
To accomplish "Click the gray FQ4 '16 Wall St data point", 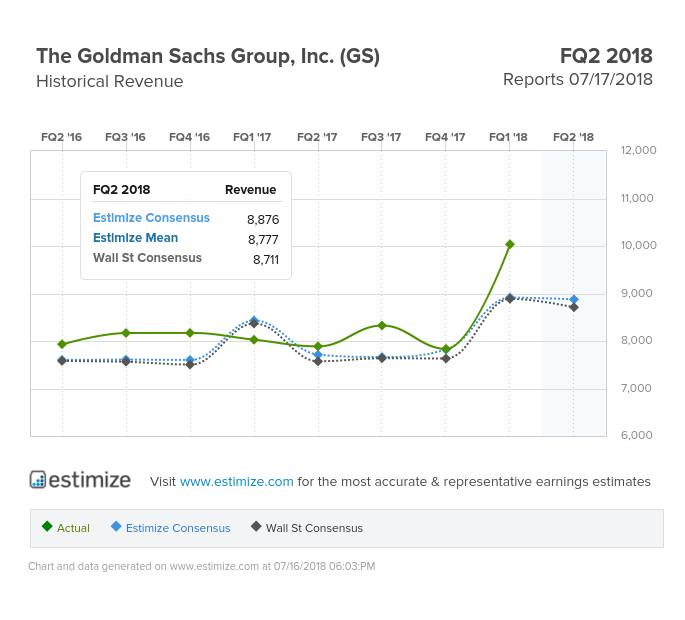I will pos(190,364).
